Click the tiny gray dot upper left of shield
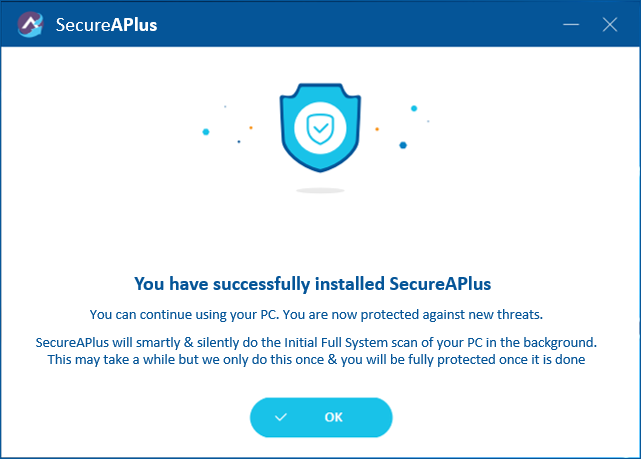641x459 pixels. pos(225,106)
